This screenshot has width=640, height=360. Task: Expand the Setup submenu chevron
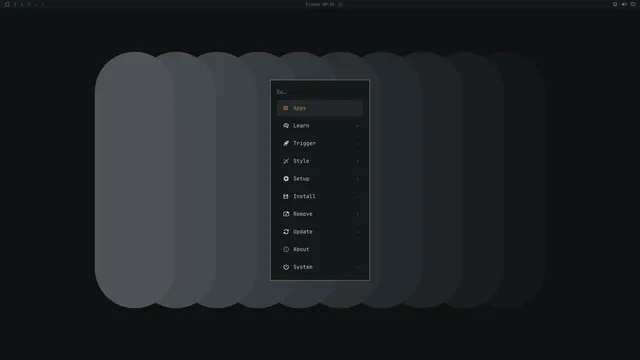[x=358, y=179]
